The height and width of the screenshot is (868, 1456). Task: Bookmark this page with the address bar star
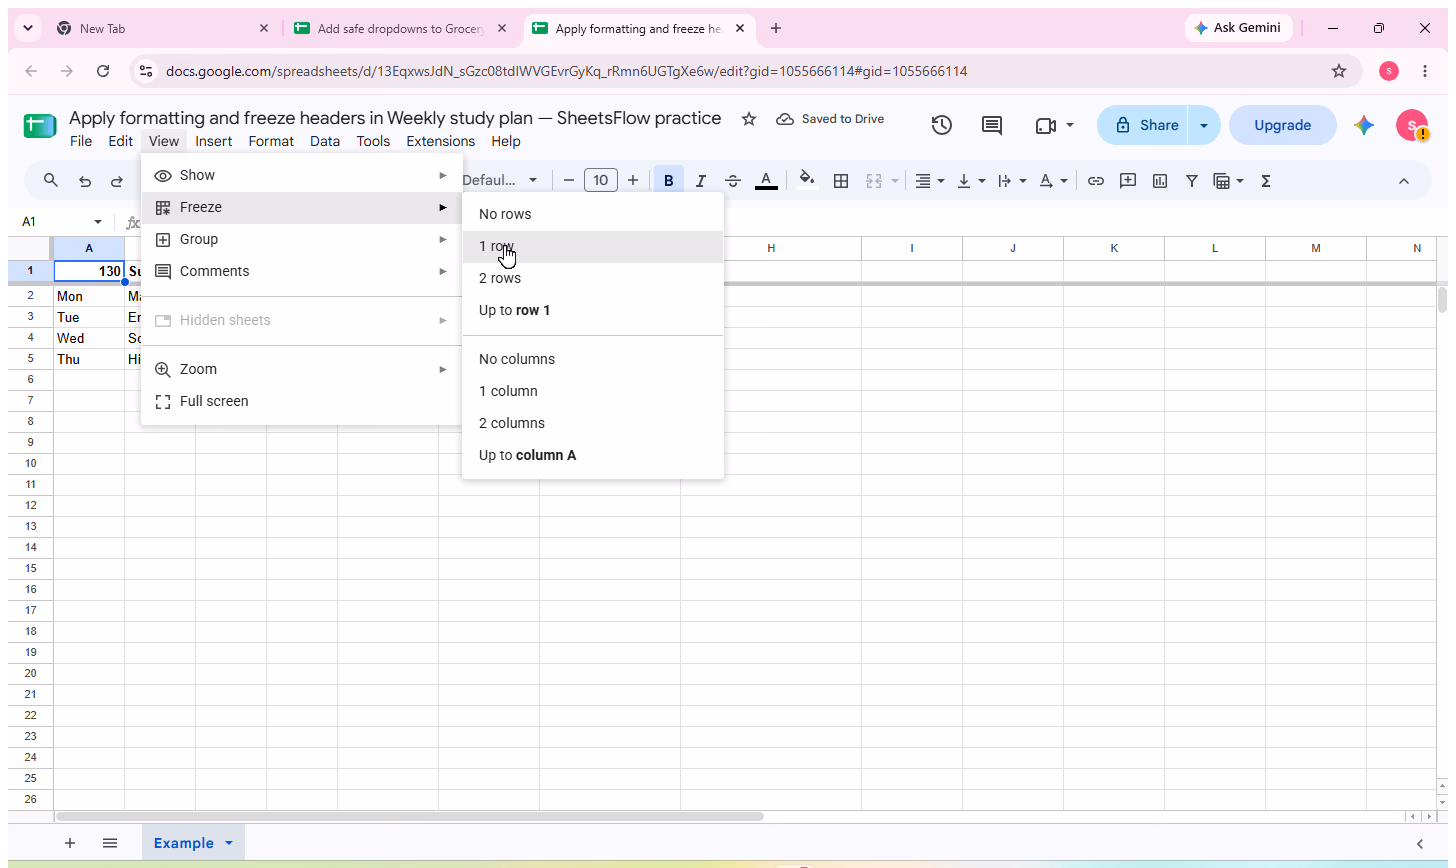(1339, 71)
